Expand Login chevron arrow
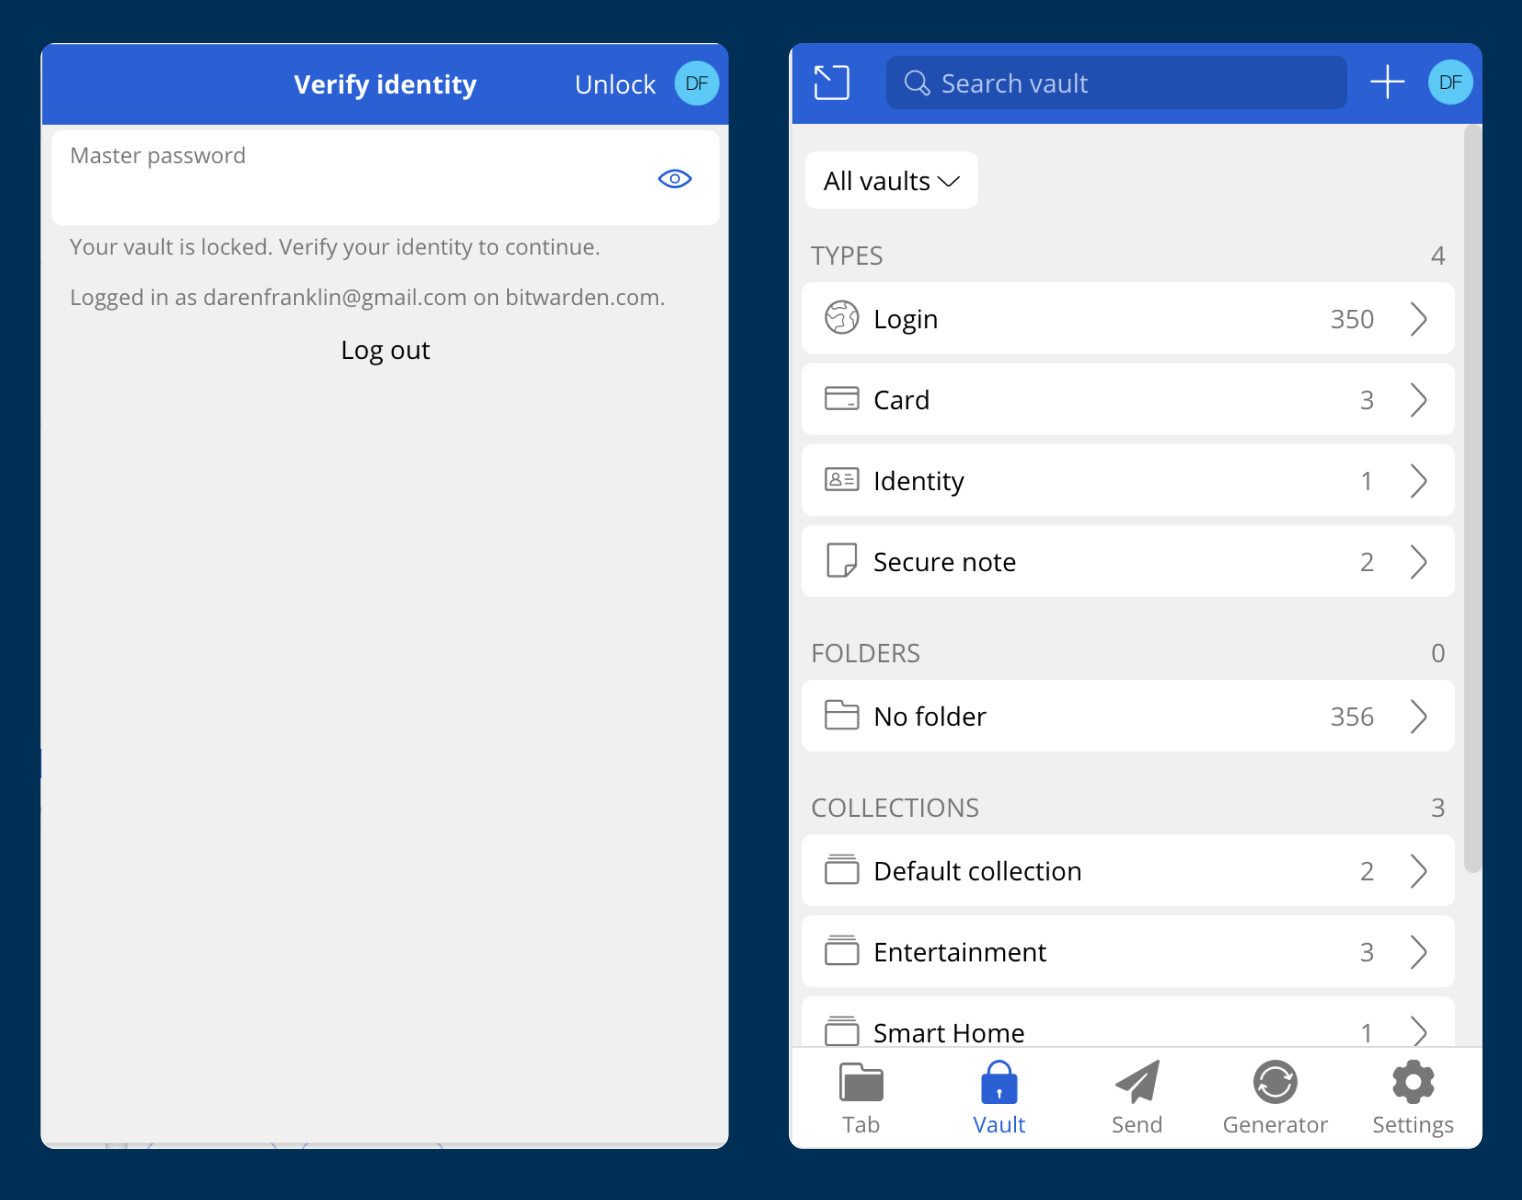 click(1418, 319)
